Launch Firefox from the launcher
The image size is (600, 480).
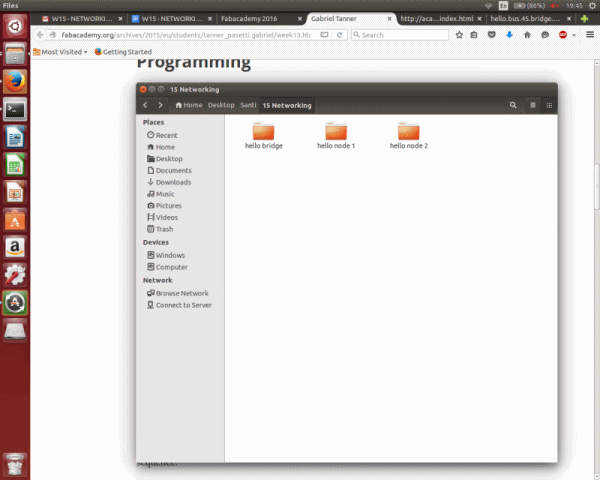click(x=15, y=82)
